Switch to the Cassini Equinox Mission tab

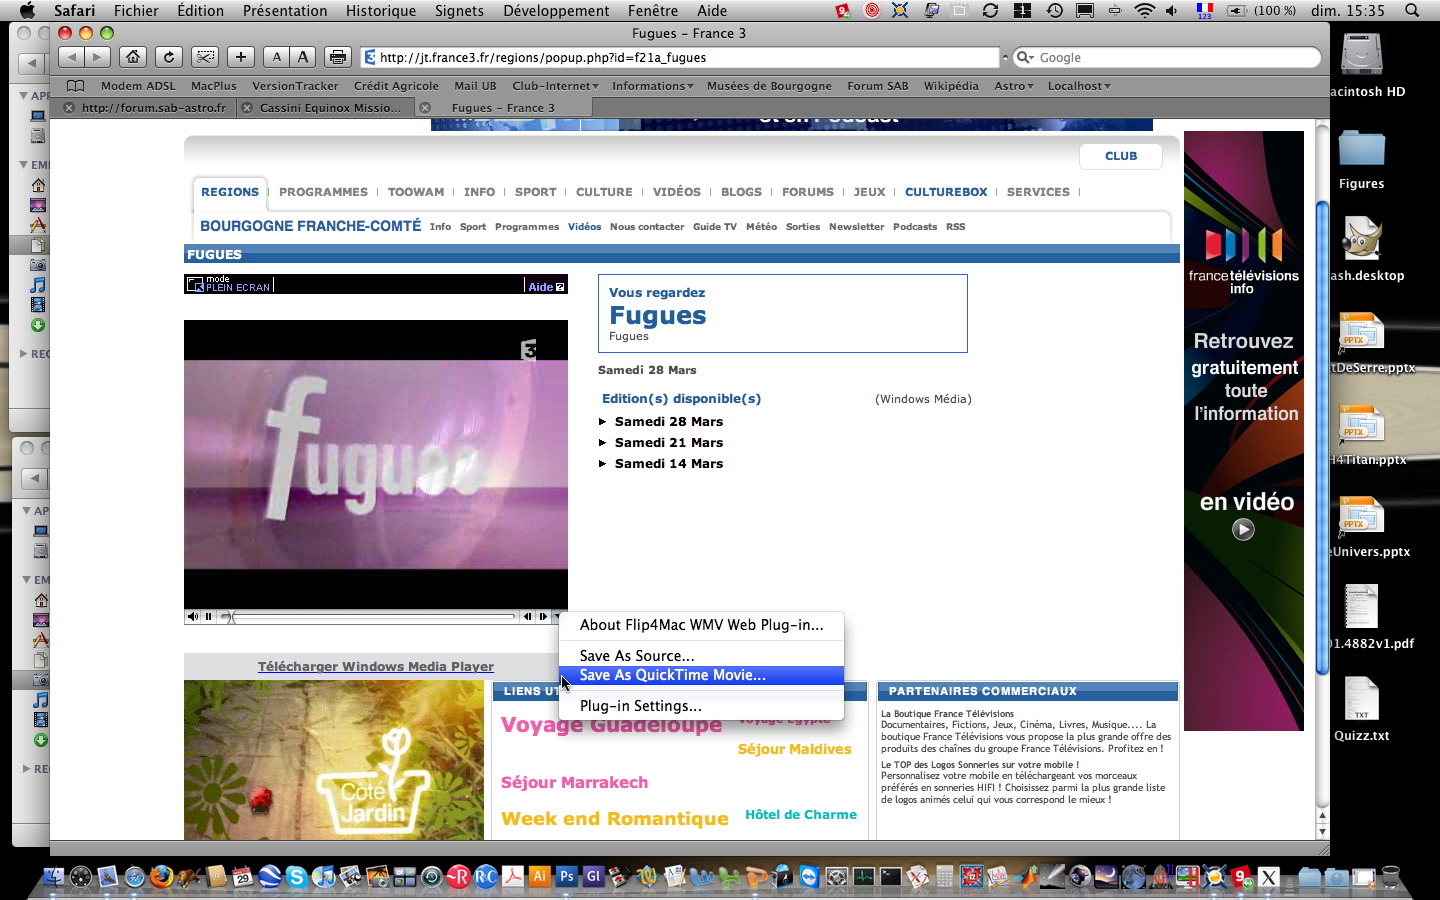(330, 108)
